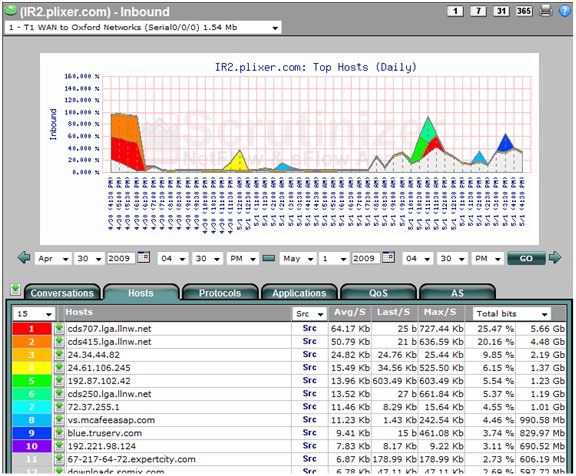Click the red rank 1 color swatch
The image size is (576, 476).
(32, 328)
